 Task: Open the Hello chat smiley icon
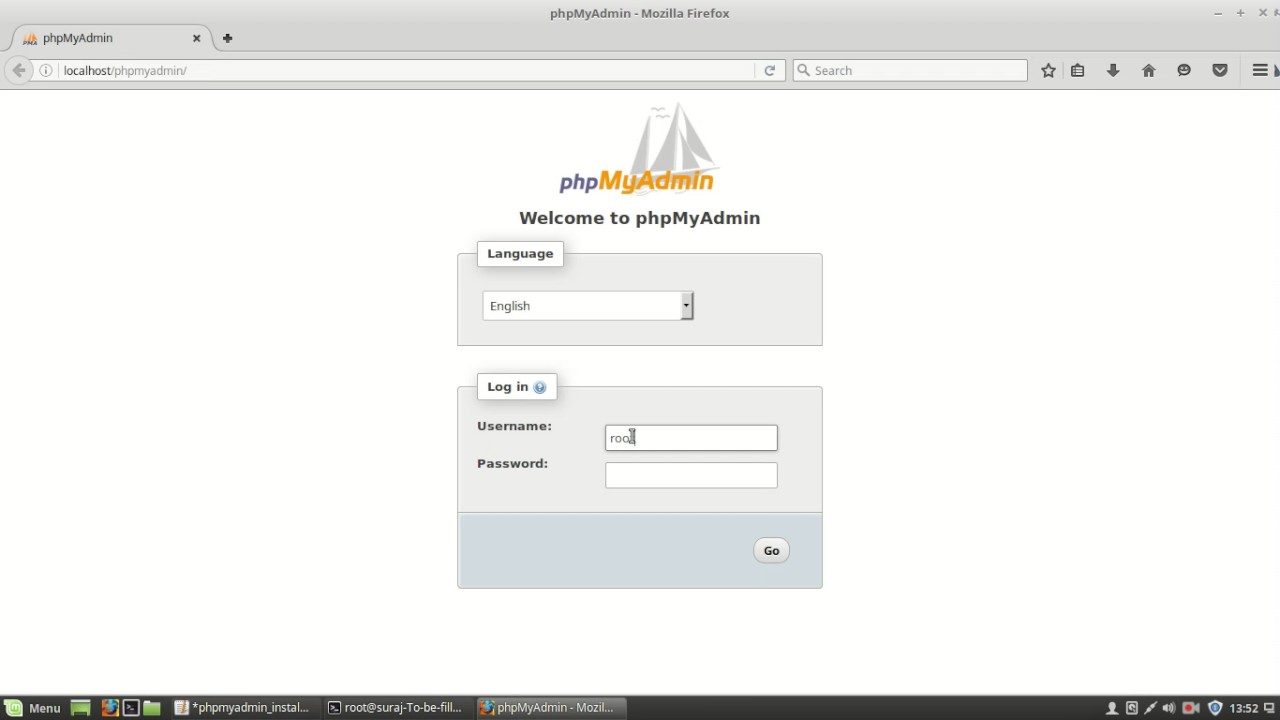coord(1184,70)
